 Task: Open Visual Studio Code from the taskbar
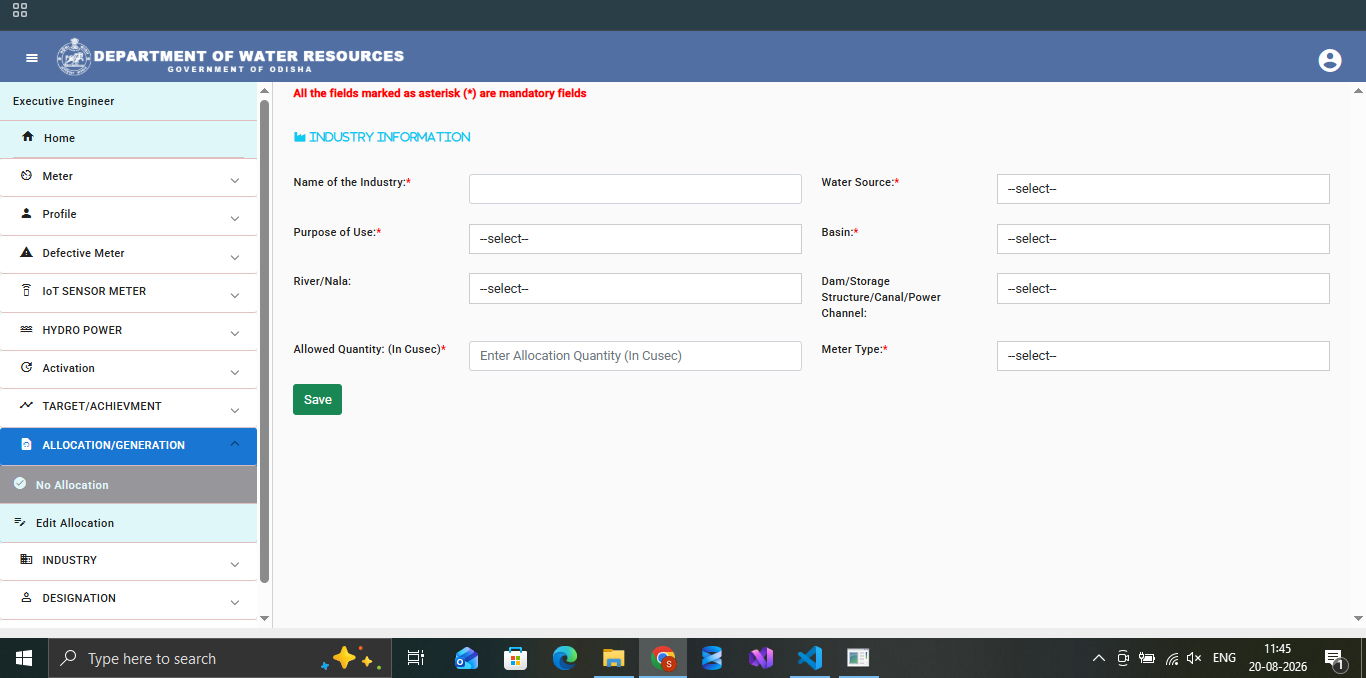[810, 658]
